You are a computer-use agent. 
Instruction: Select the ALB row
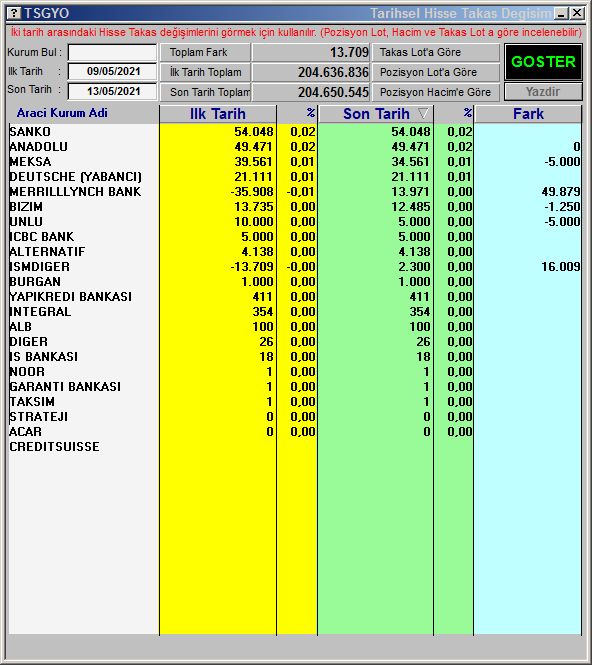click(x=295, y=327)
